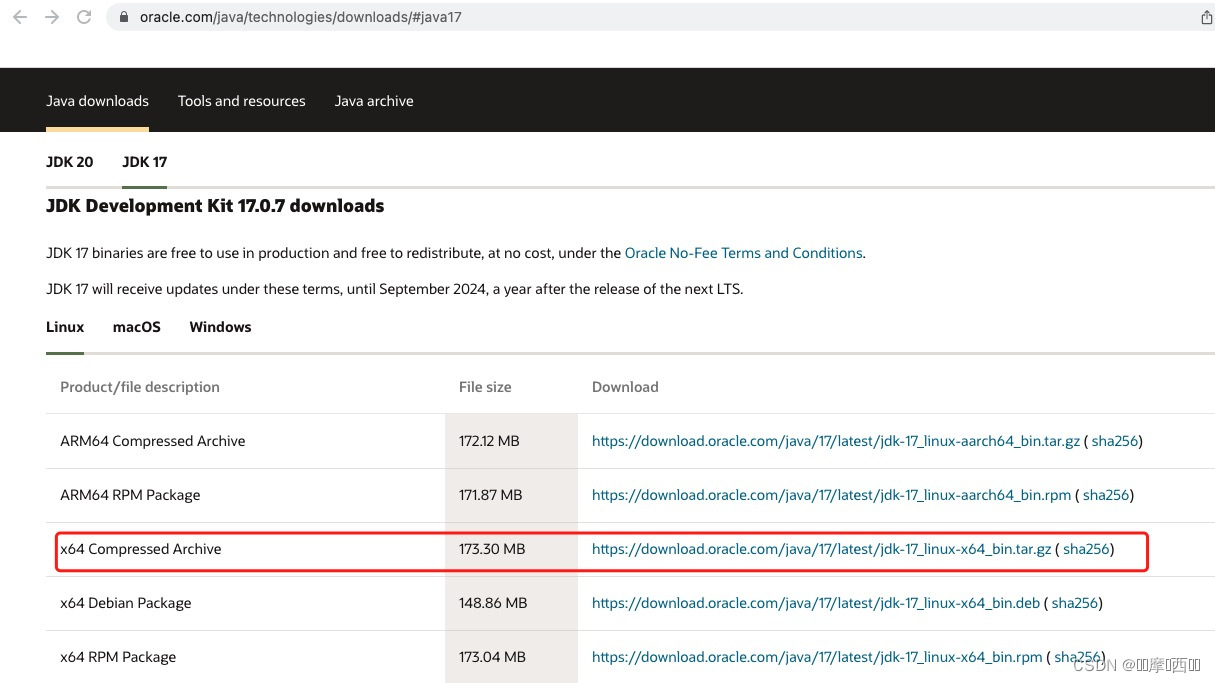This screenshot has height=683, width=1215.
Task: Click the 'Download' column header
Action: tap(625, 387)
